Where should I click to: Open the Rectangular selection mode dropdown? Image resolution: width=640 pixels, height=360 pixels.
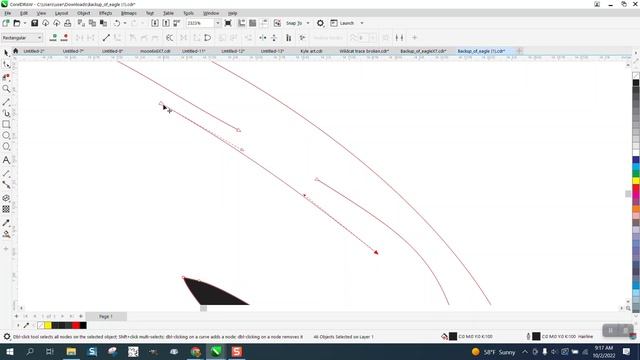point(22,38)
